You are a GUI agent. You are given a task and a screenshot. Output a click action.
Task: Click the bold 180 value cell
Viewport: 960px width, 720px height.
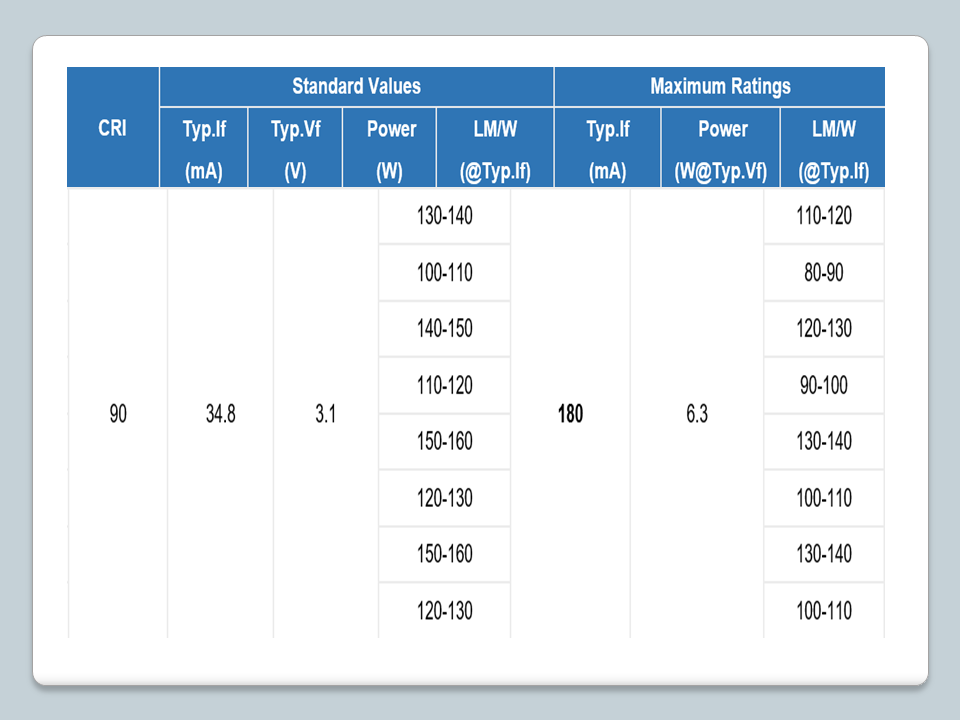[x=570, y=414]
